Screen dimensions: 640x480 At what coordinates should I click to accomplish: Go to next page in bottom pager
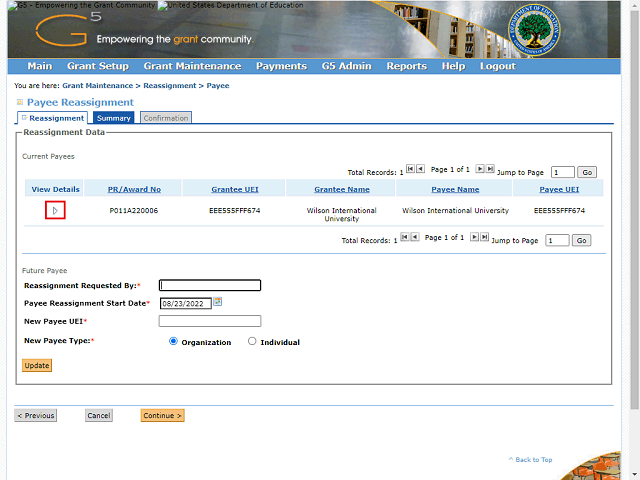474,237
